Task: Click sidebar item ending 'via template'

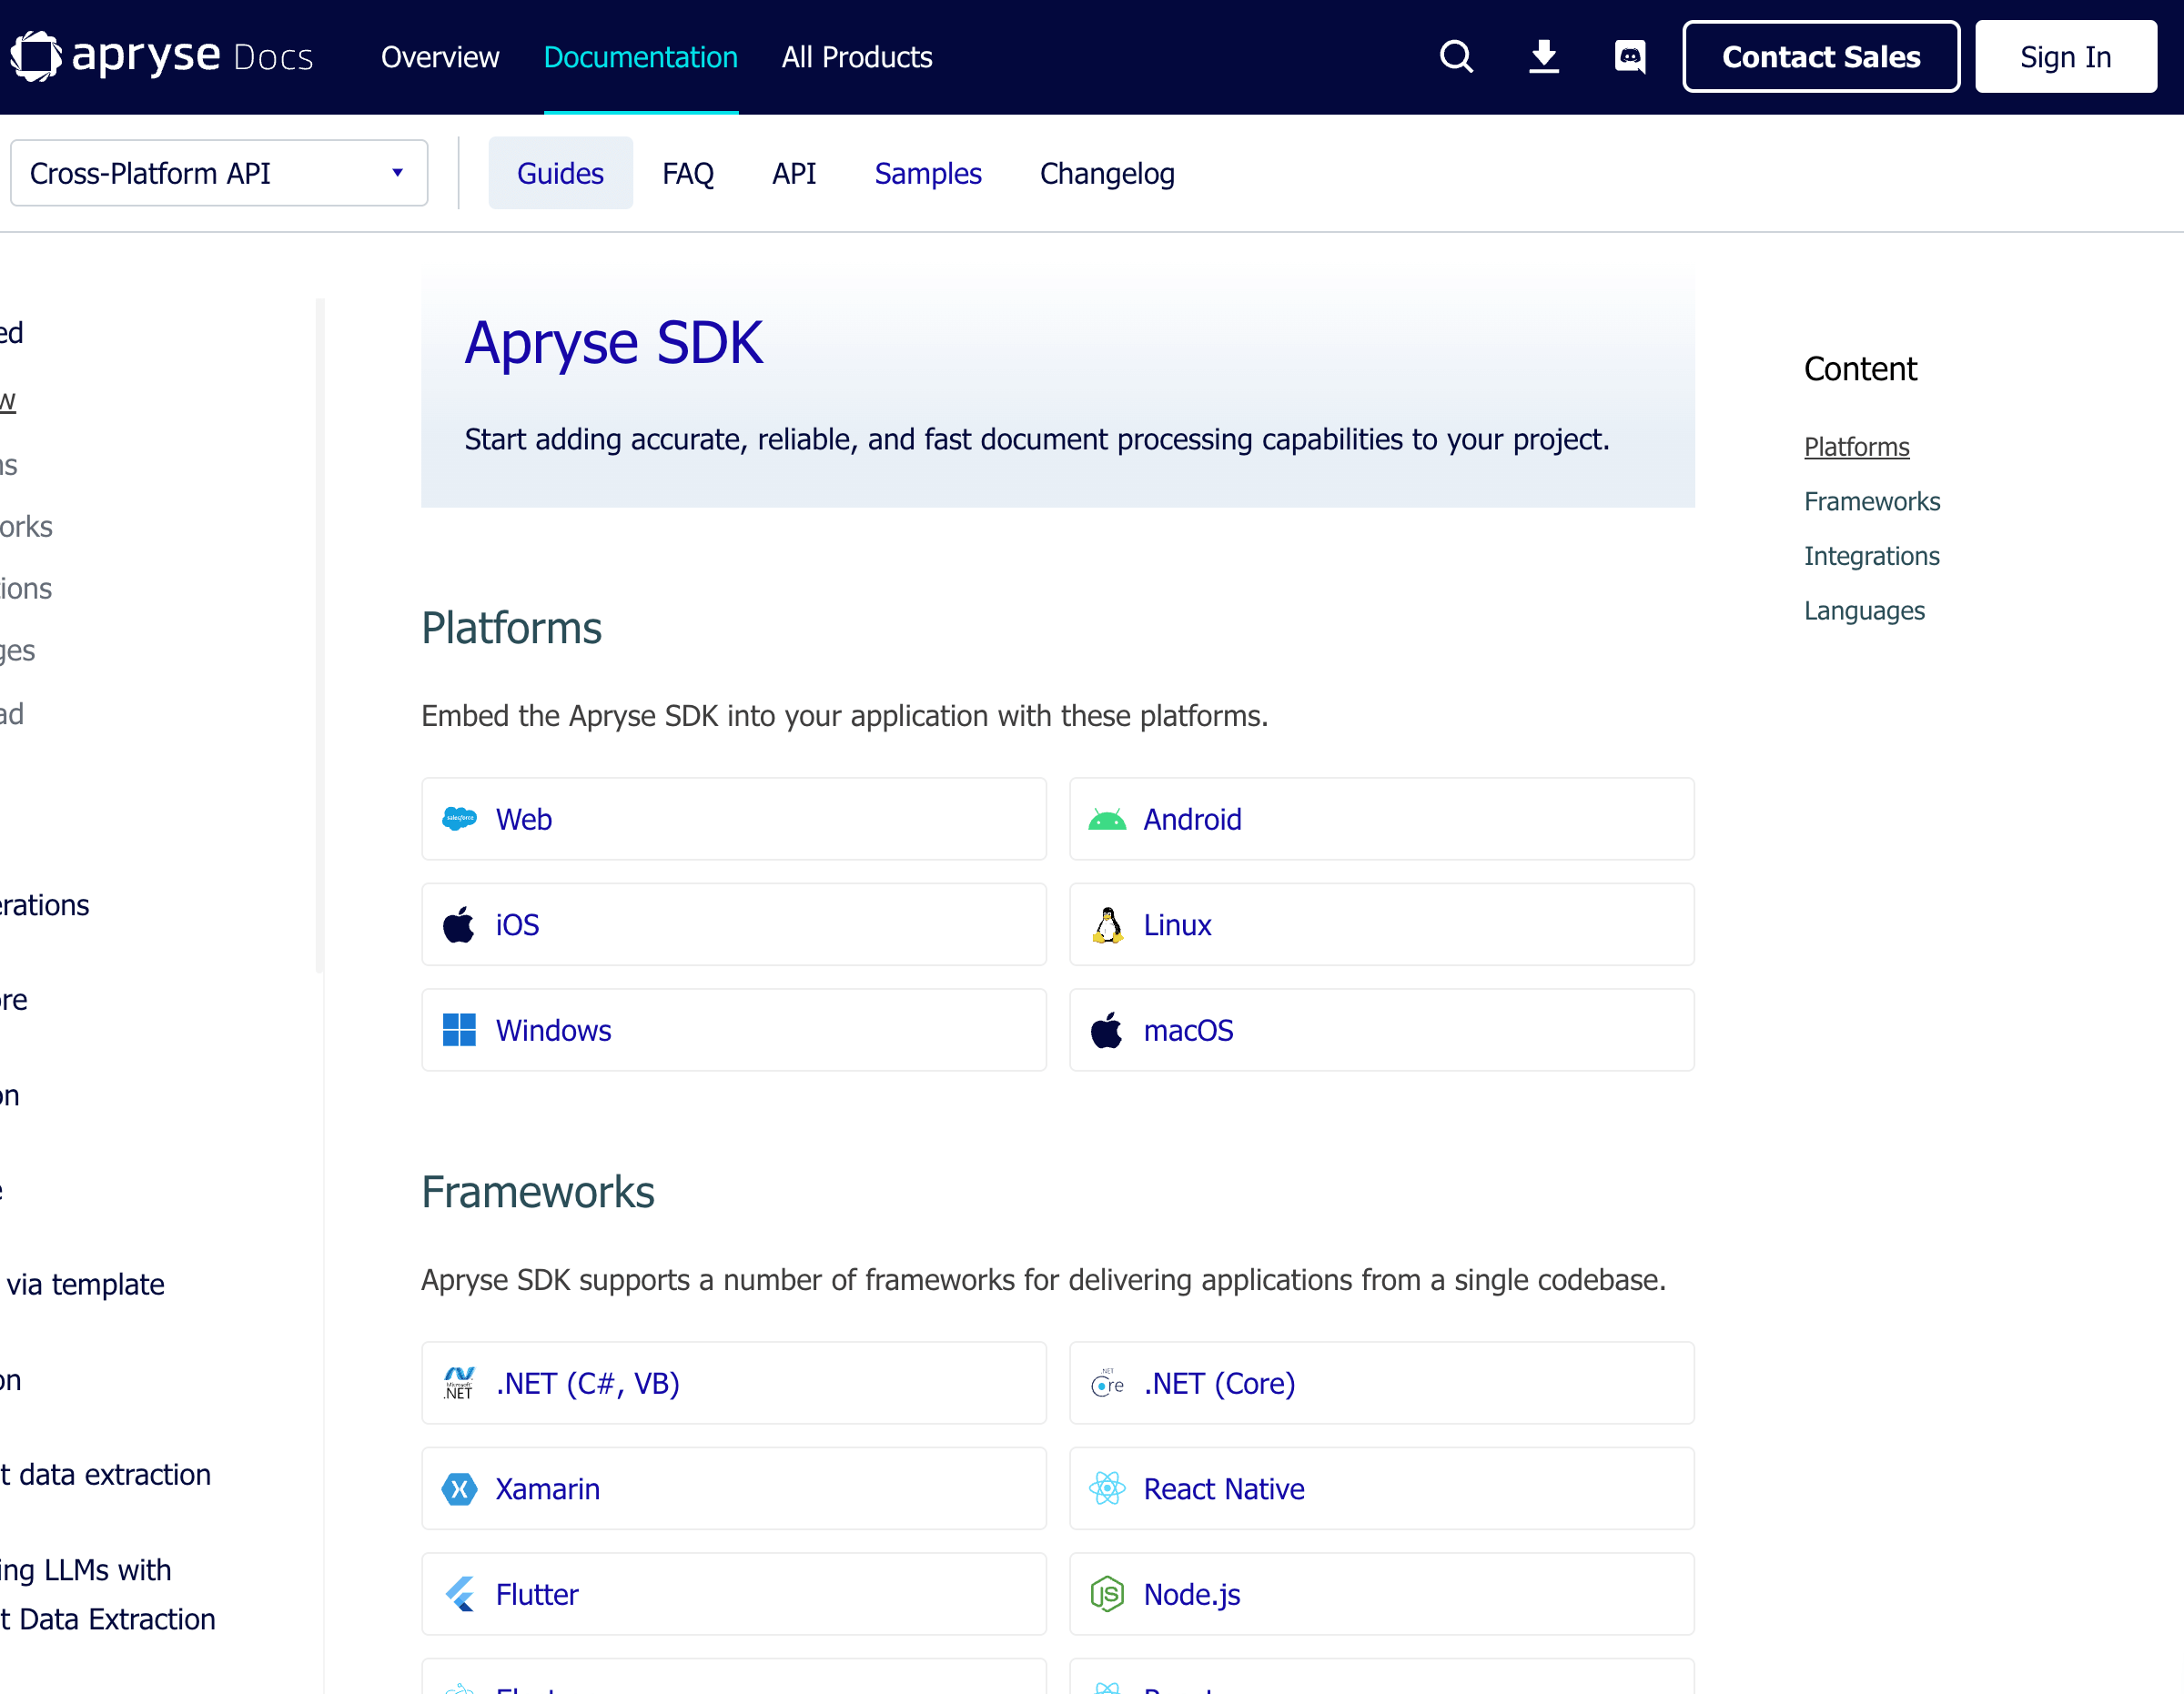Action: (x=84, y=1284)
